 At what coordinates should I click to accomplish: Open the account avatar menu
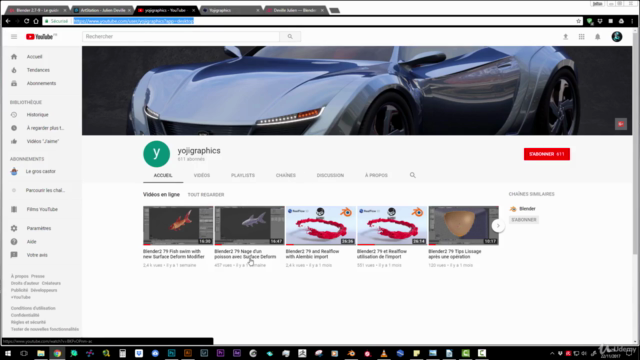(x=617, y=37)
